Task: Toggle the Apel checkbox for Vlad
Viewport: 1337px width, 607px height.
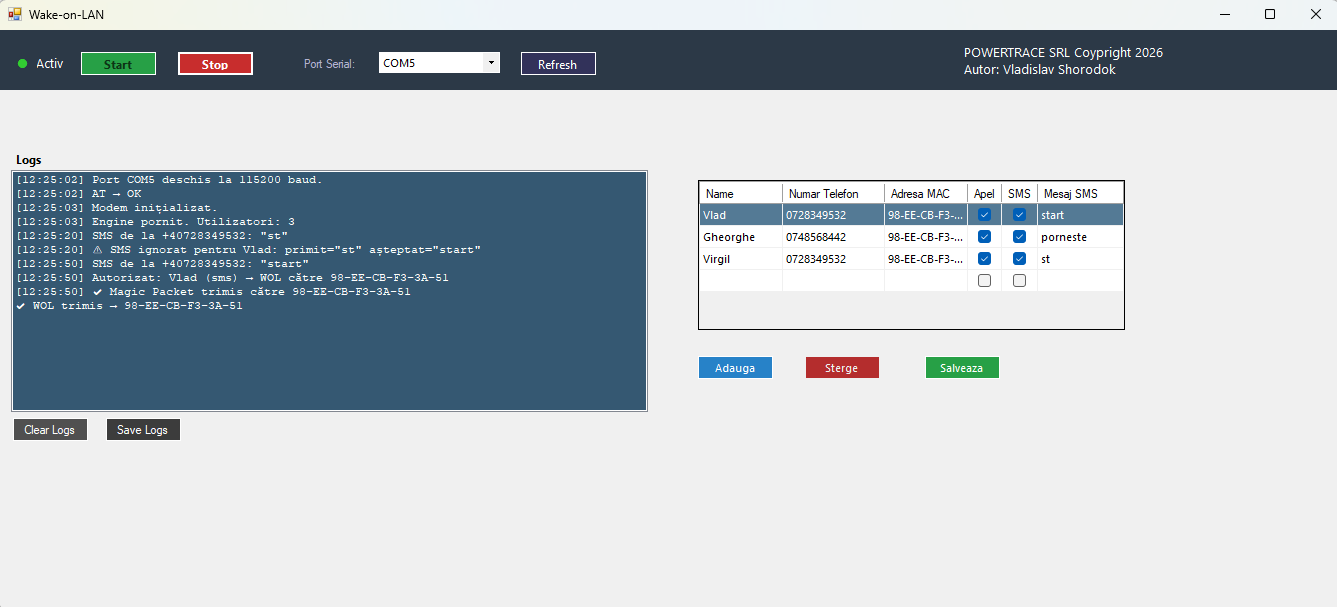Action: tap(984, 215)
